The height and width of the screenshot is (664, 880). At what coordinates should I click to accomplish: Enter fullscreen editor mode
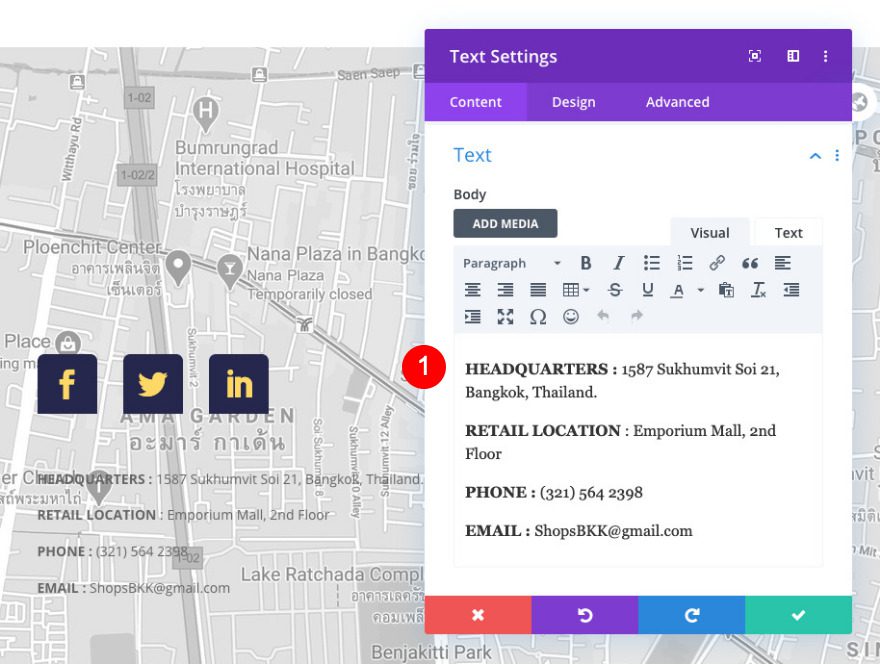505,316
